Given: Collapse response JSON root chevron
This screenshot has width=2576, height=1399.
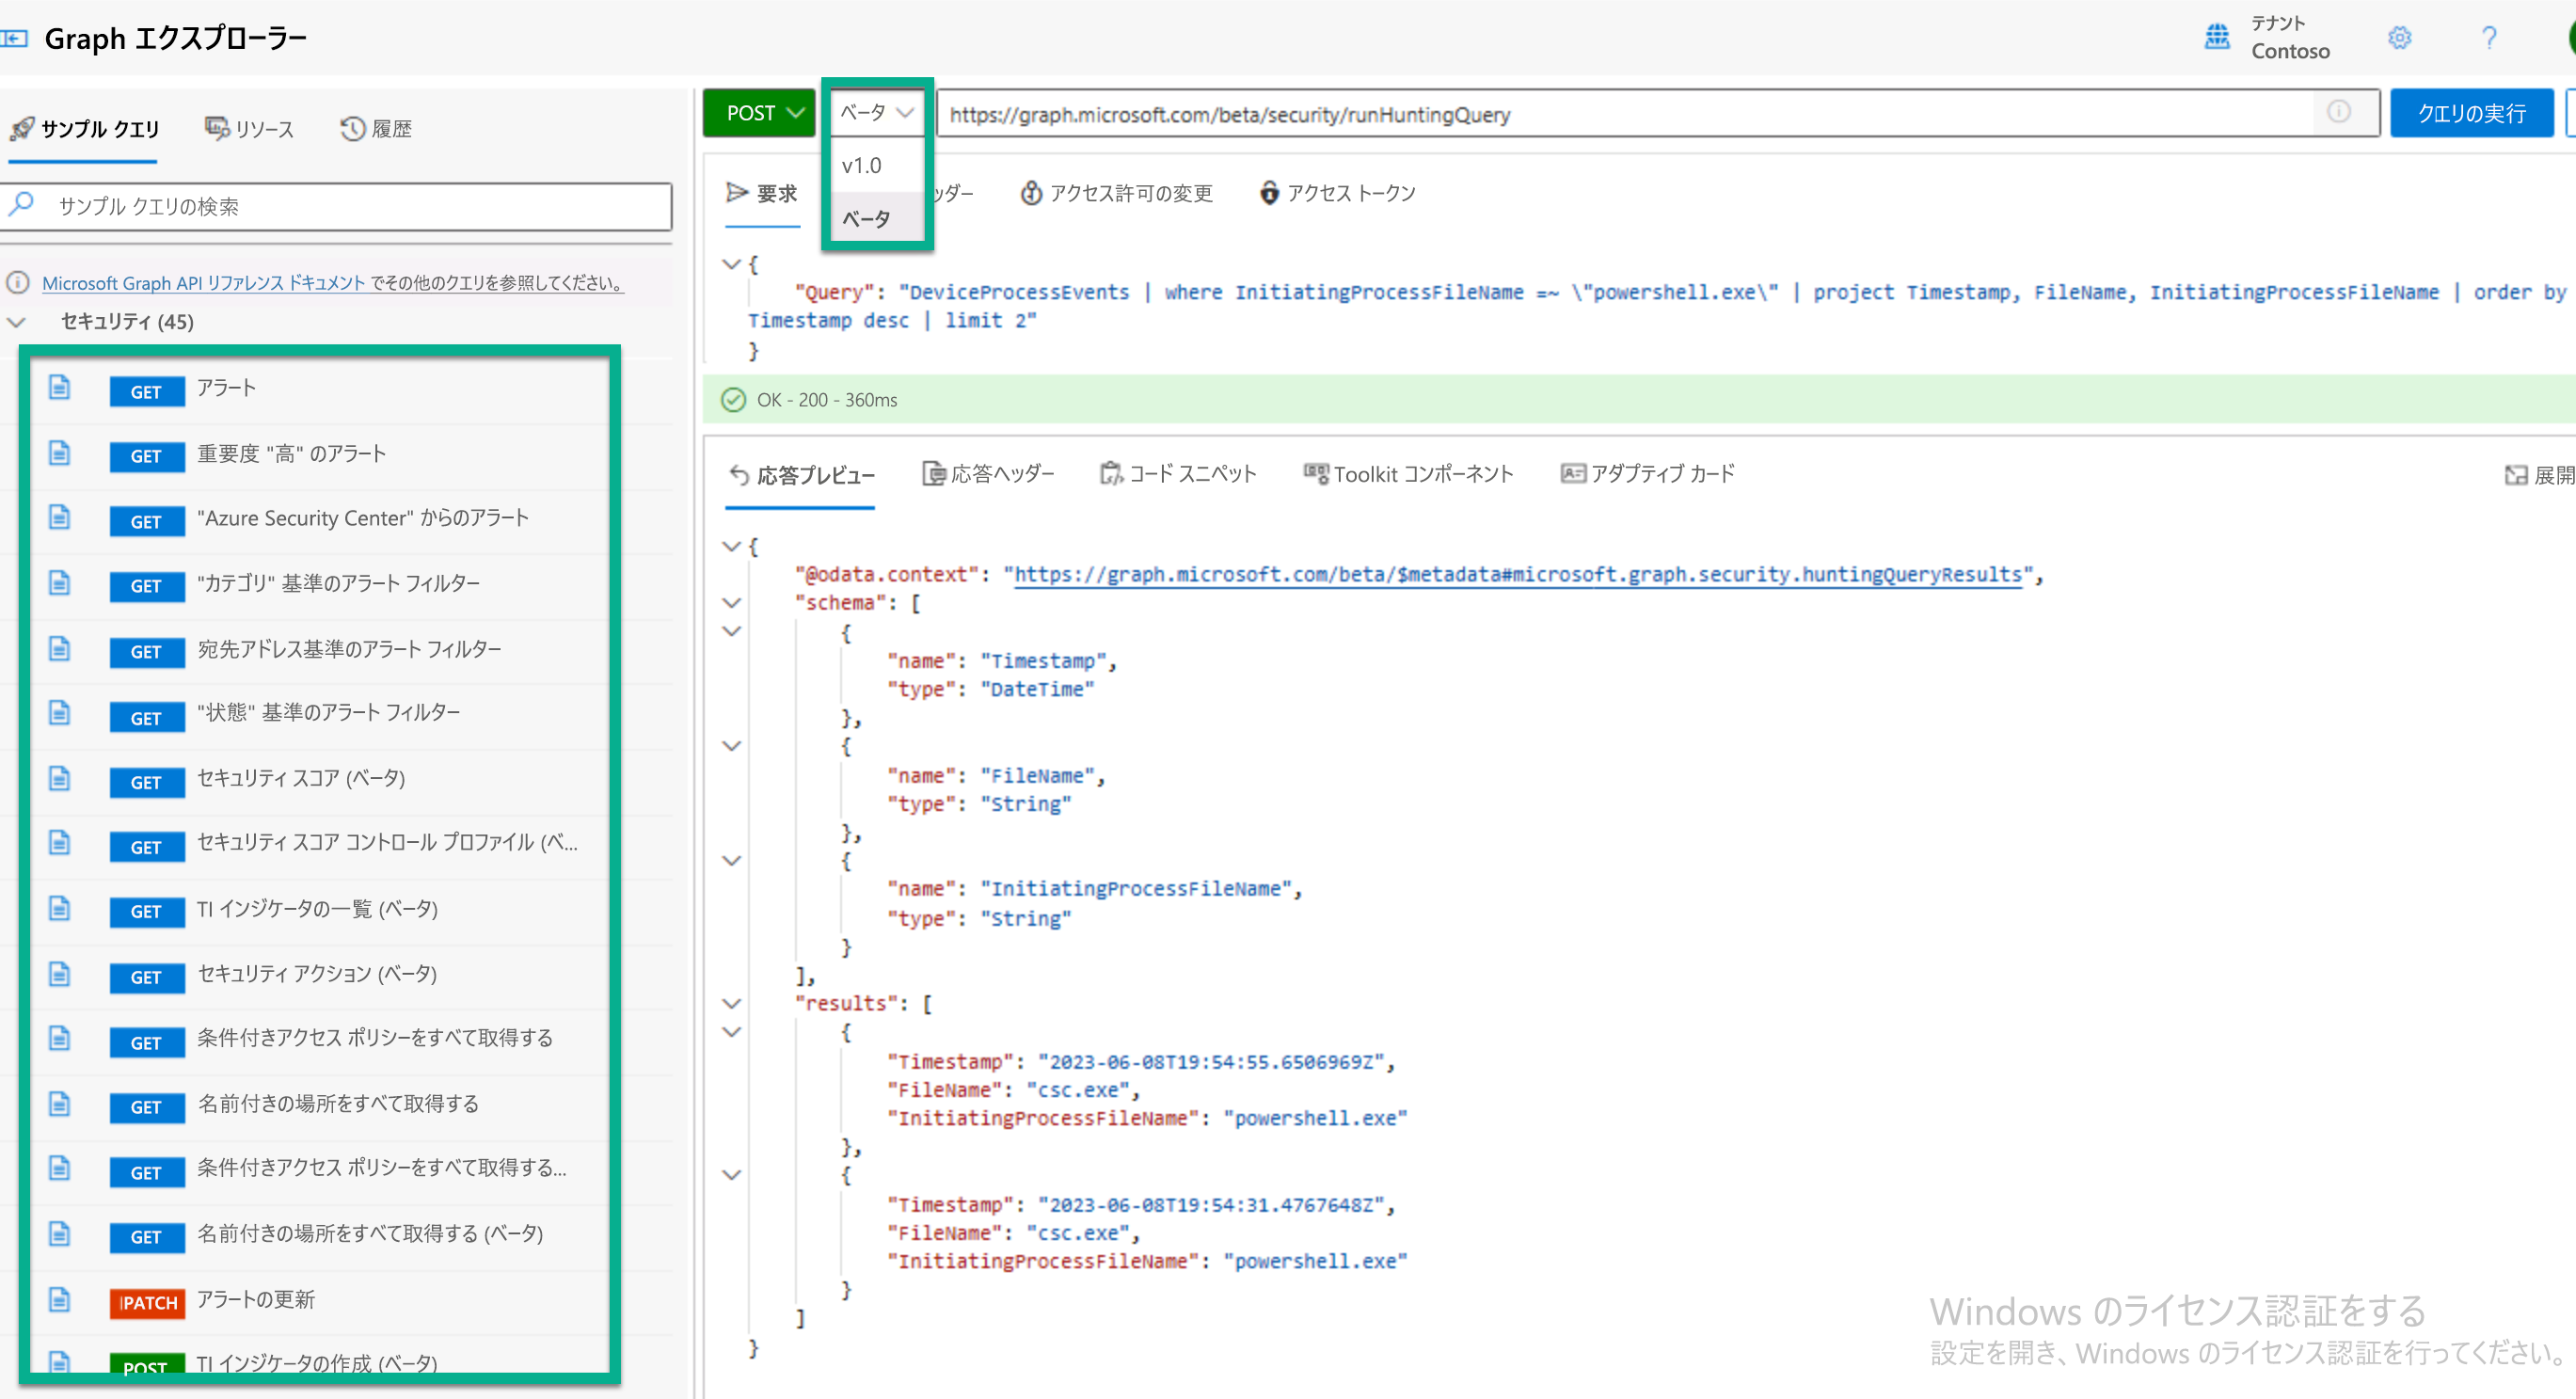Looking at the screenshot, I should tap(731, 546).
